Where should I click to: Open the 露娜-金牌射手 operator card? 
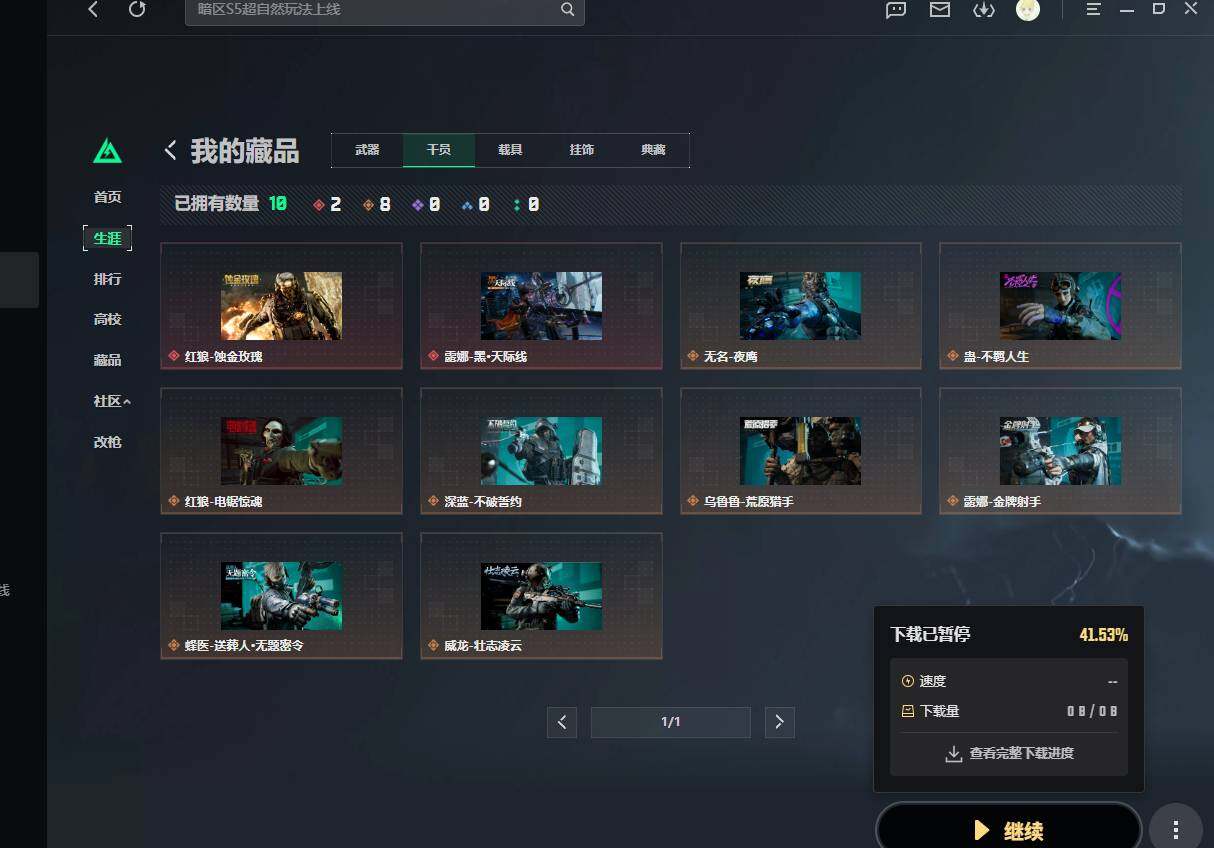click(1060, 451)
